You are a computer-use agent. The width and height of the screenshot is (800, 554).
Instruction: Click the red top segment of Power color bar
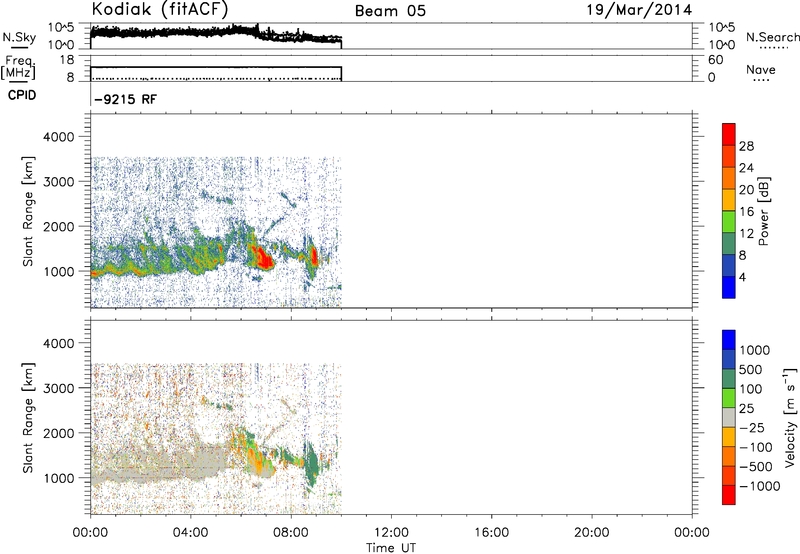[729, 134]
